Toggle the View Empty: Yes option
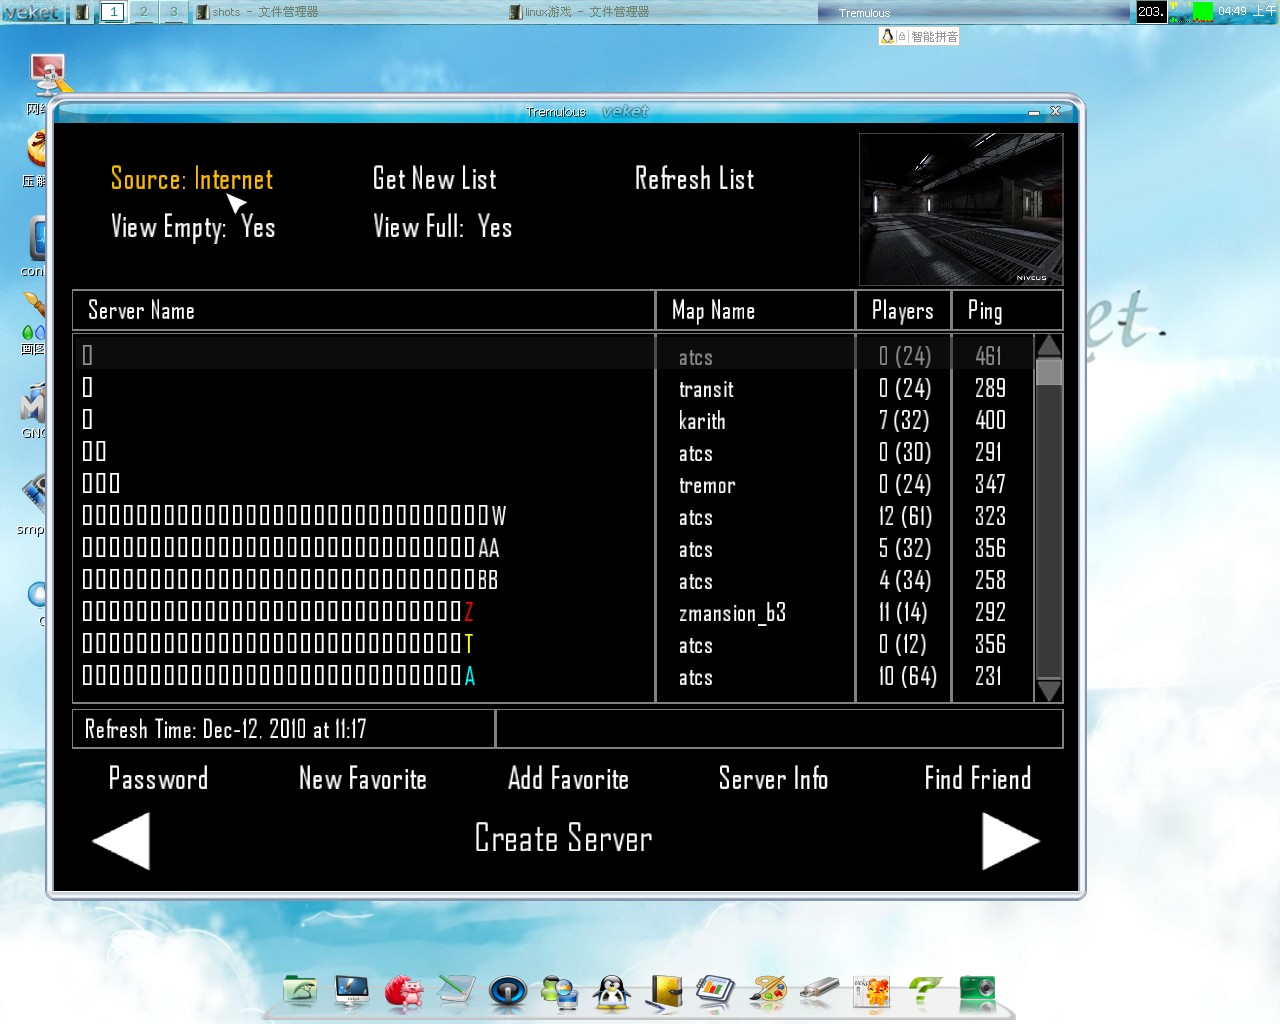This screenshot has width=1280, height=1024. coord(193,227)
